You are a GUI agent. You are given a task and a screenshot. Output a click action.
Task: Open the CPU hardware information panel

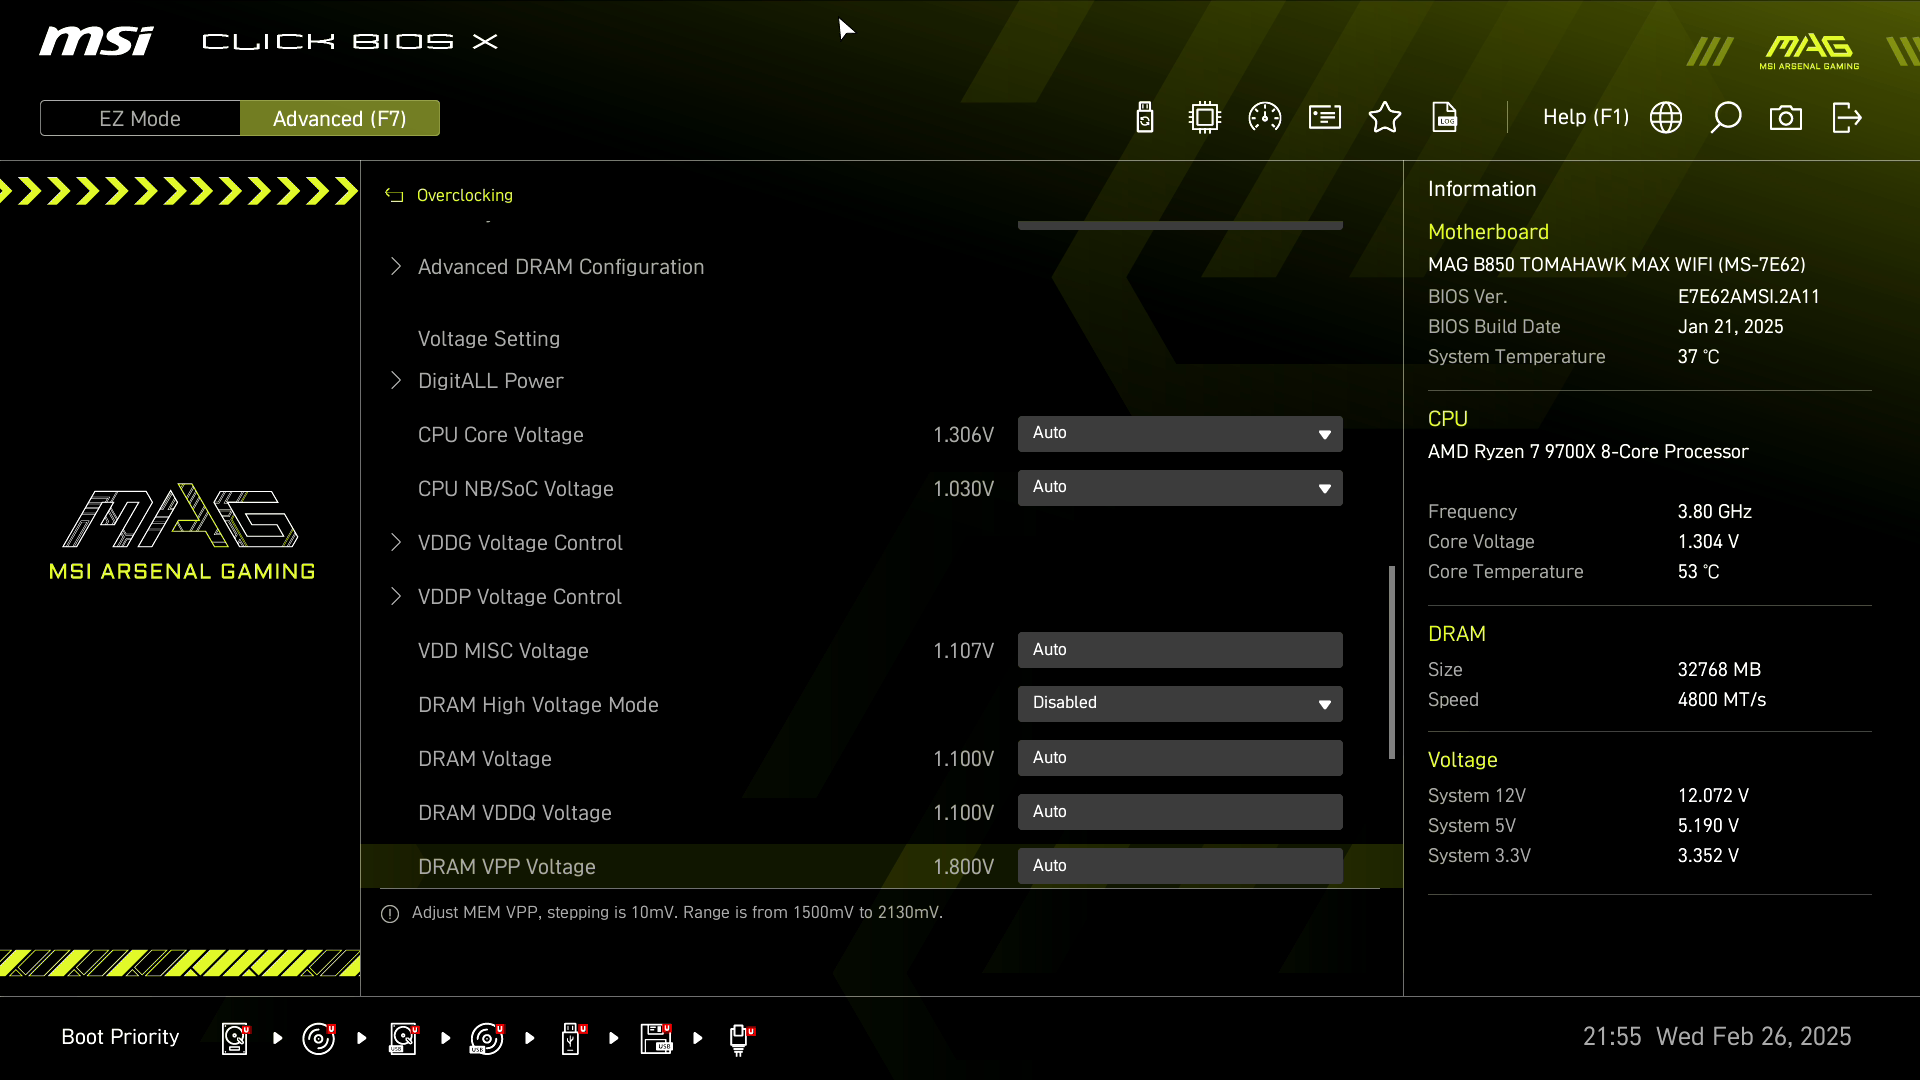pos(1204,117)
